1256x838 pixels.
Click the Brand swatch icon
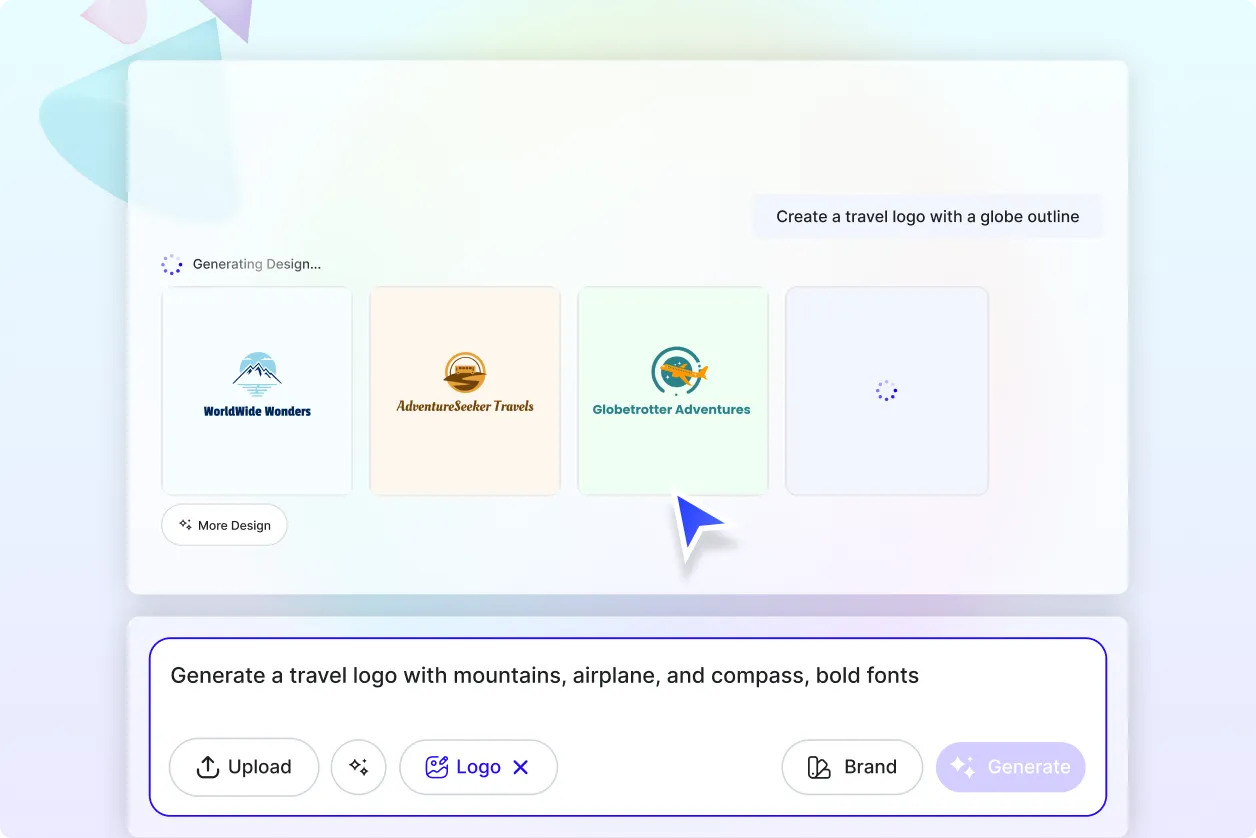(819, 767)
